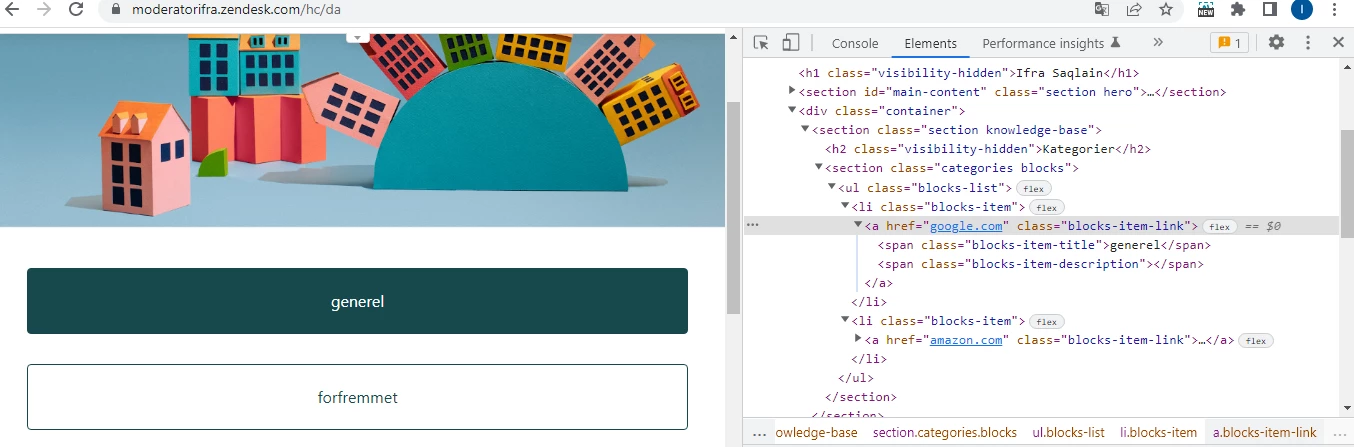Expand the section main-content node
The height and width of the screenshot is (447, 1354).
pyautogui.click(x=793, y=92)
